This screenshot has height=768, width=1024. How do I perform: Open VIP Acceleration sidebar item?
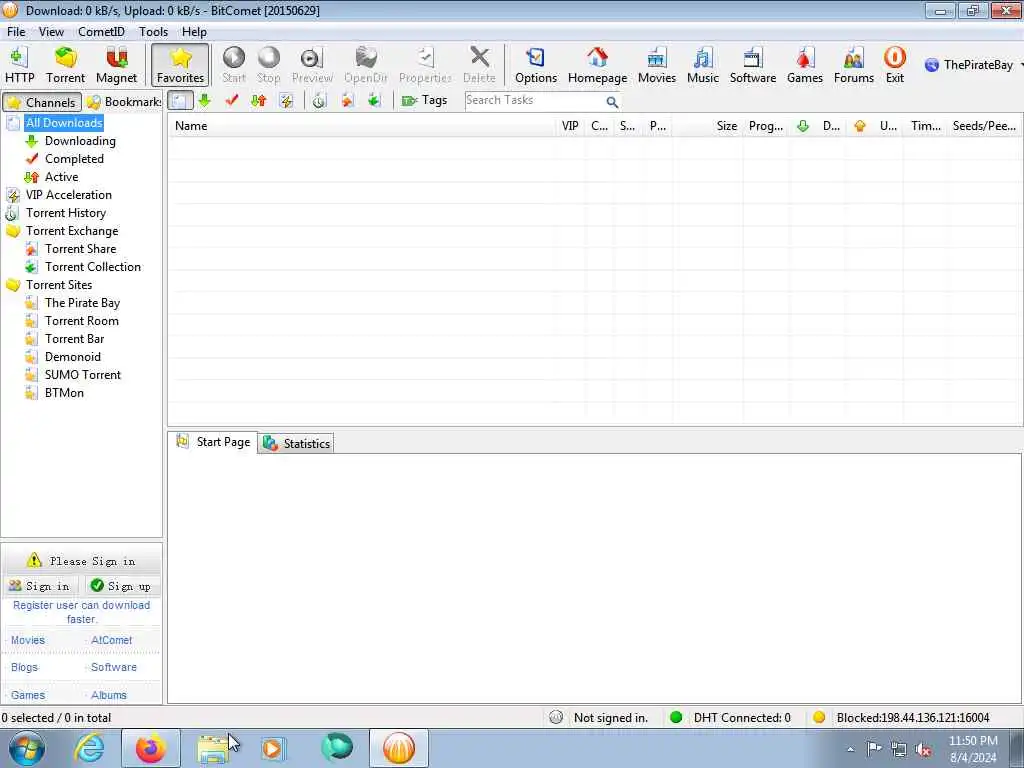pyautogui.click(x=69, y=195)
